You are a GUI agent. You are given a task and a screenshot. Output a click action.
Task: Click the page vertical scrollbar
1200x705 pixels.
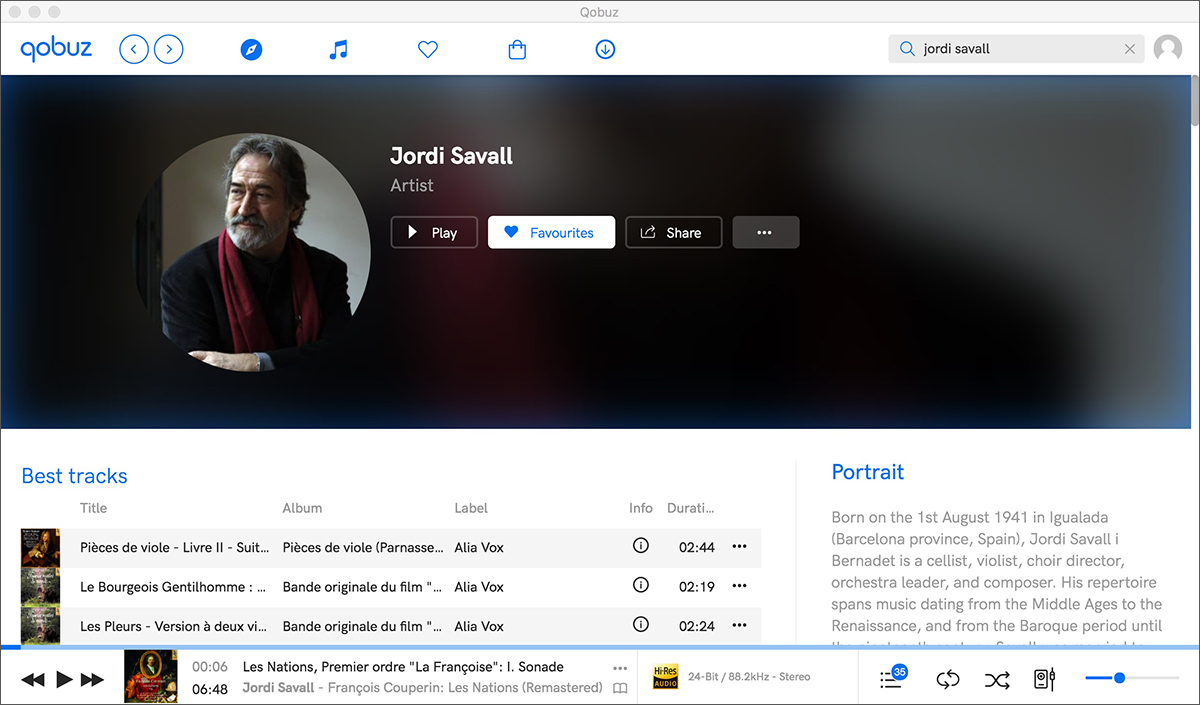coord(1194,100)
